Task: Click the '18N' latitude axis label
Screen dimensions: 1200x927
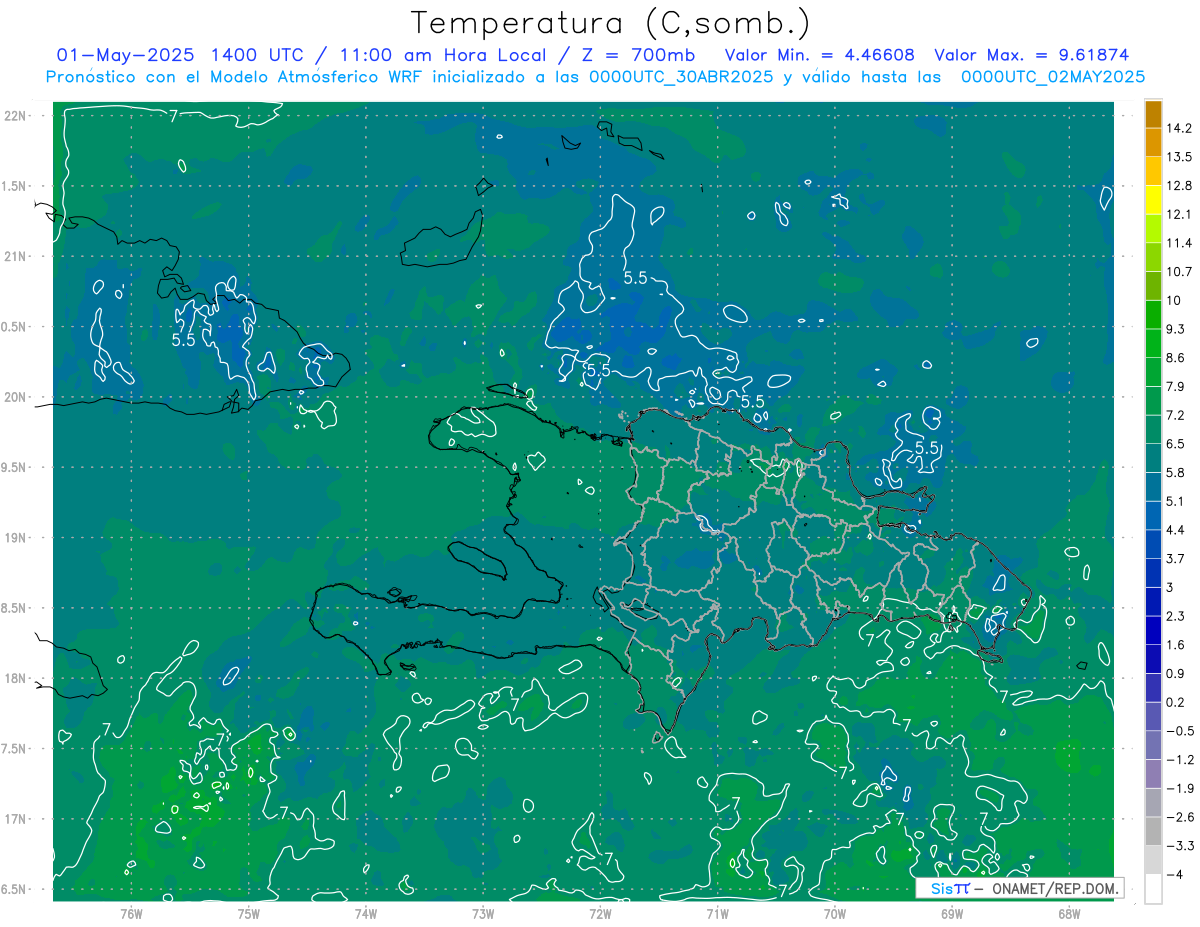Action: pos(15,678)
